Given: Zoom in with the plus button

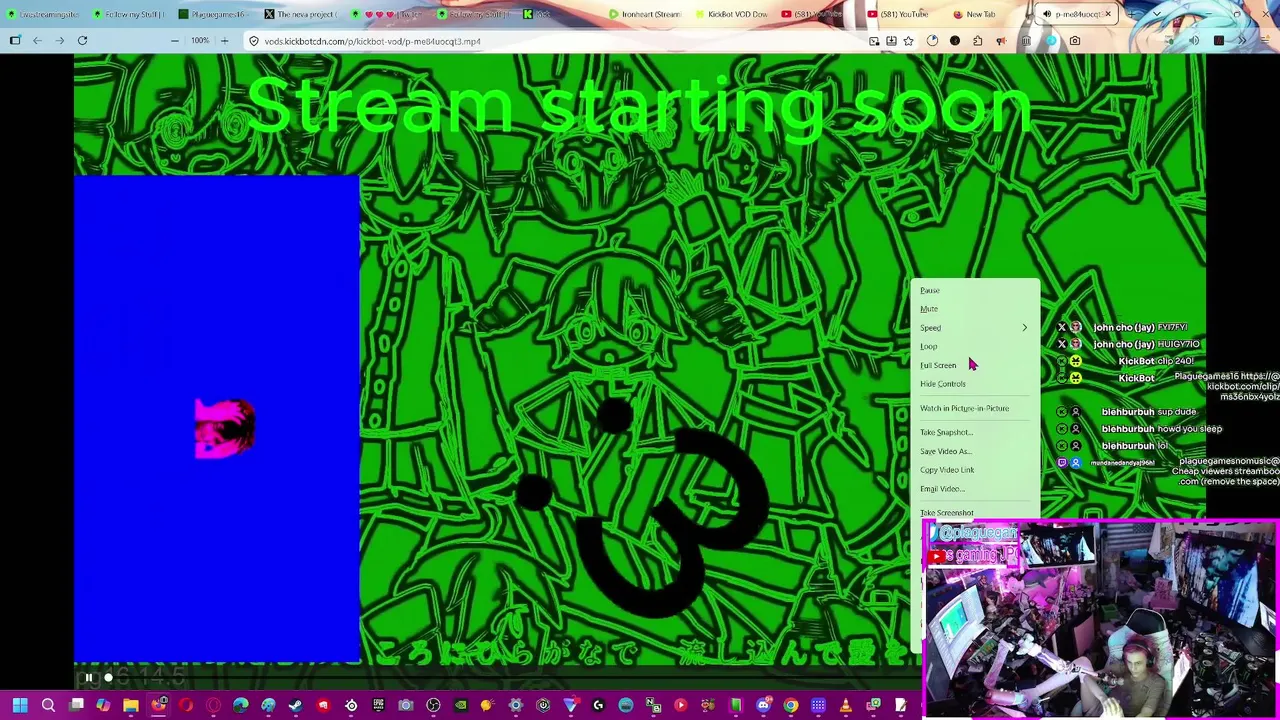Looking at the screenshot, I should click(224, 41).
